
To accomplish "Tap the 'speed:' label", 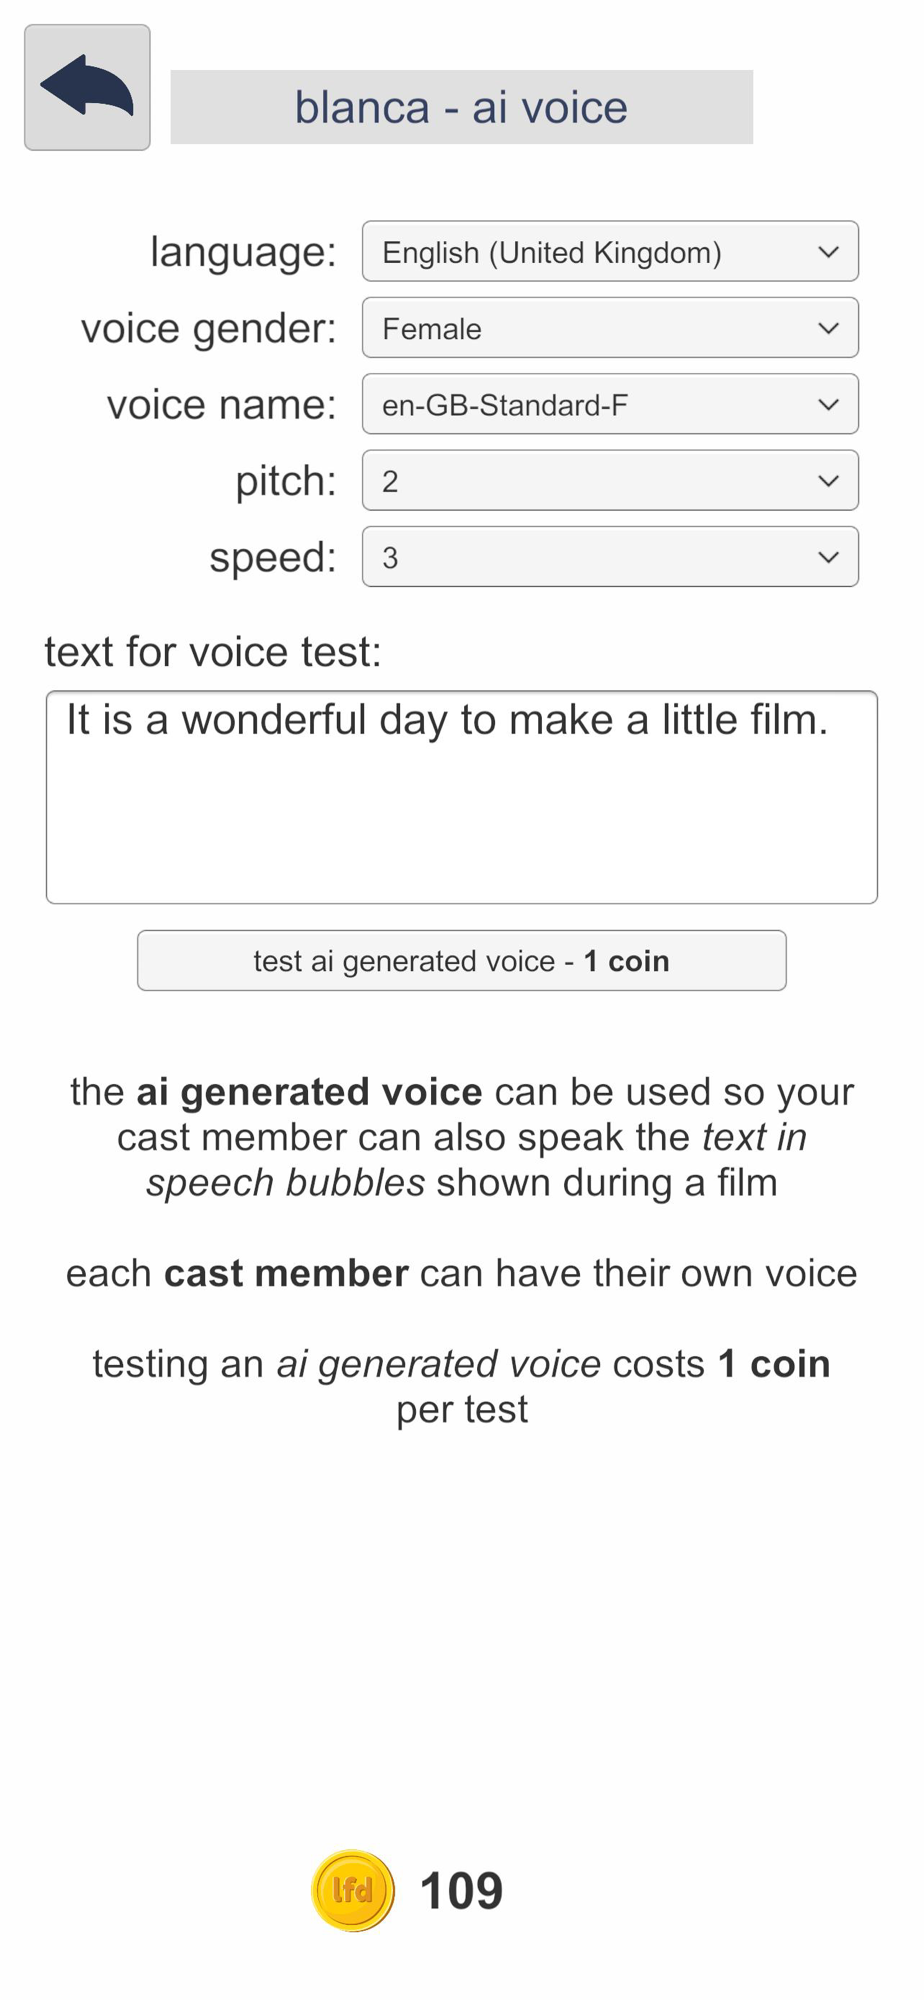I will 272,557.
